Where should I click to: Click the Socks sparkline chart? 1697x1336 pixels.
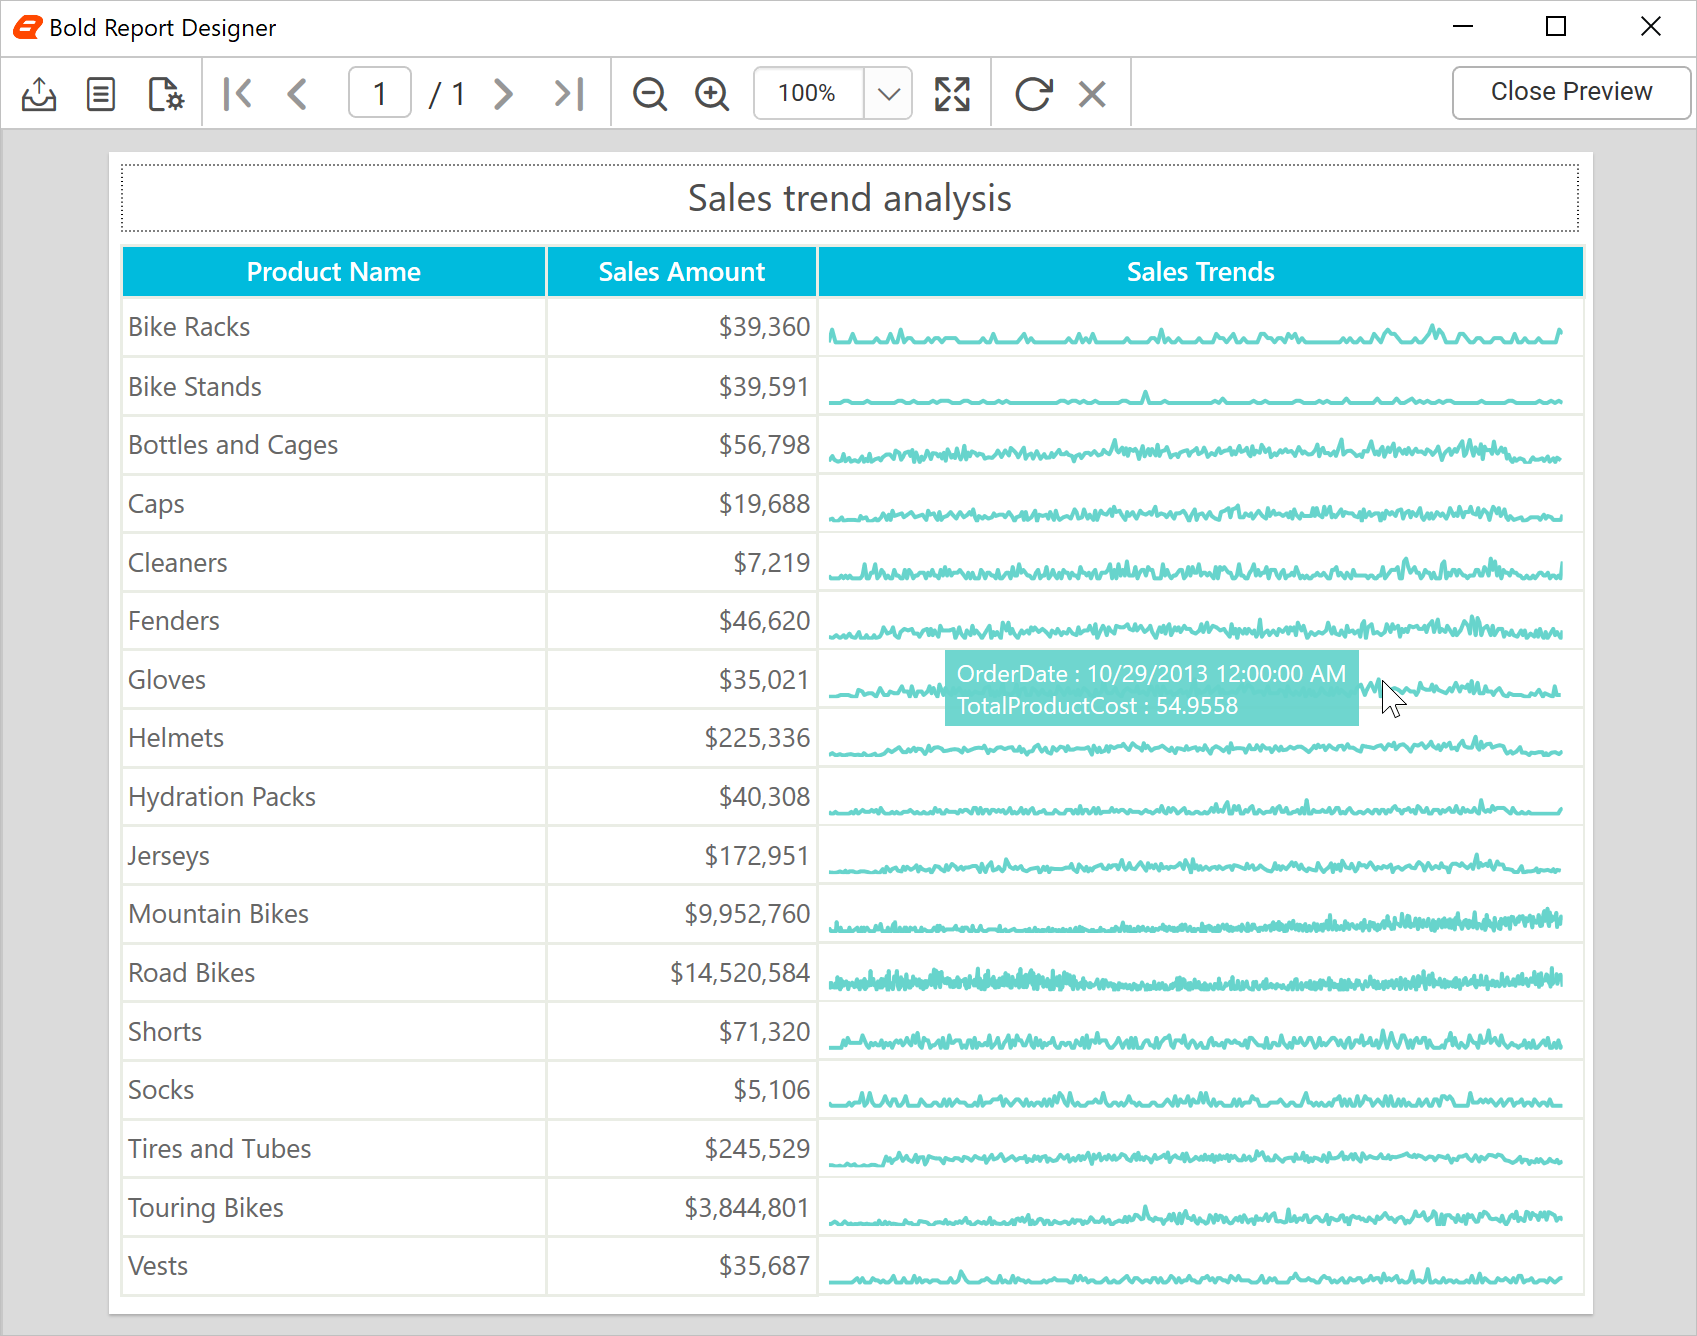click(1196, 1100)
